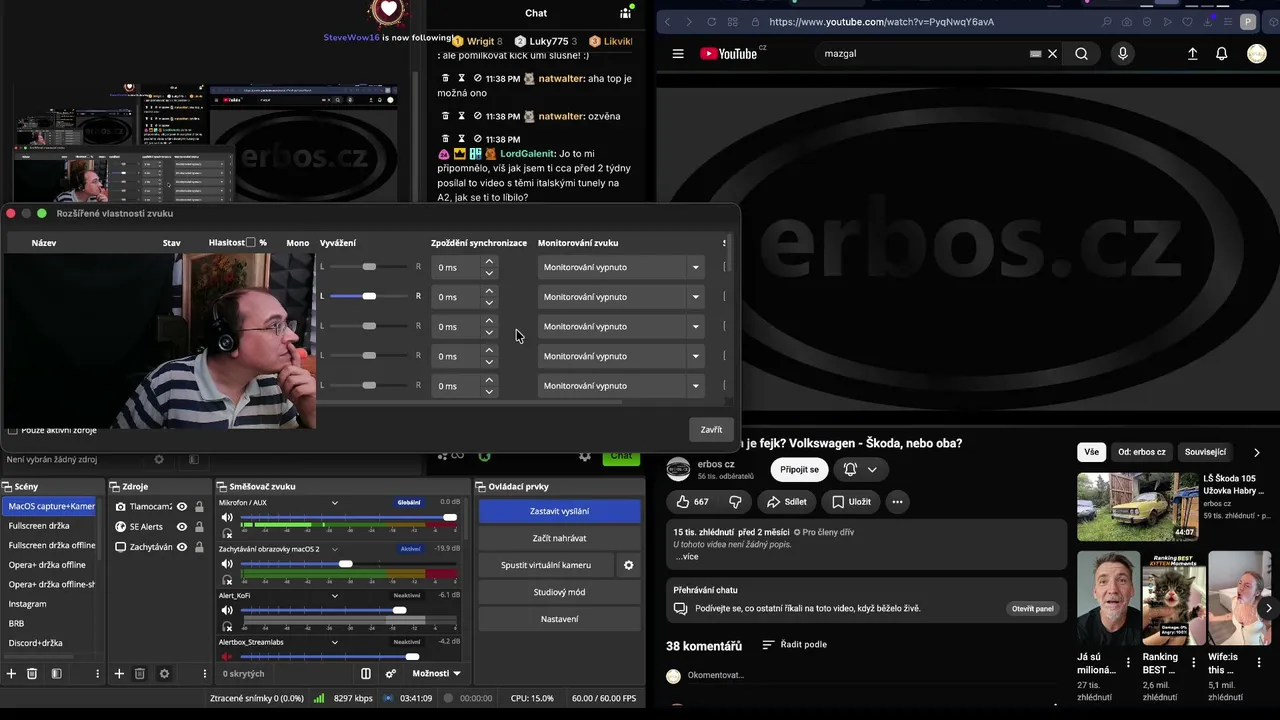This screenshot has width=1280, height=720.
Task: Open scene filters icon in Scény panel
Action: pyautogui.click(x=56, y=674)
